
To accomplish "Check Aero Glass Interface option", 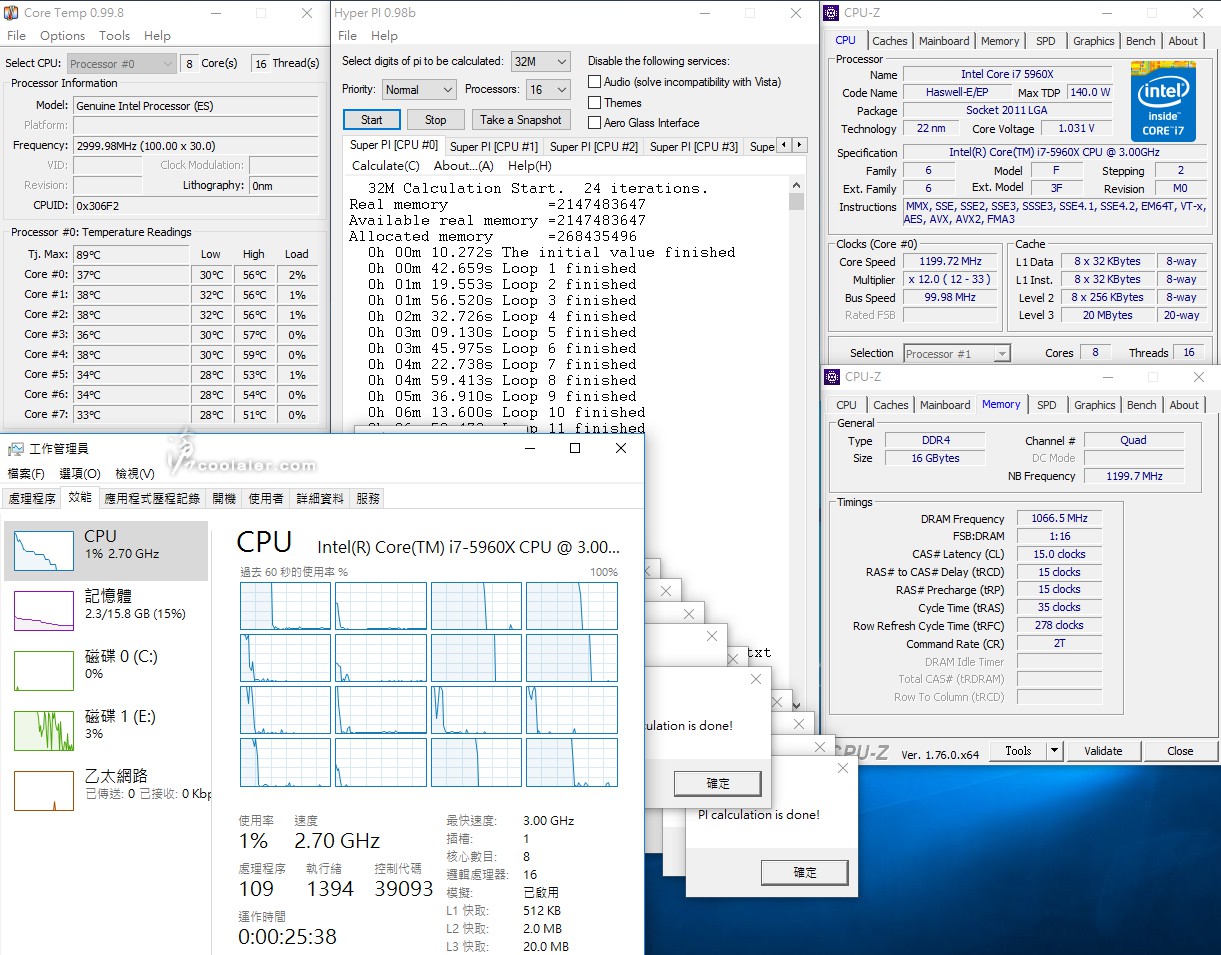I will coord(595,123).
